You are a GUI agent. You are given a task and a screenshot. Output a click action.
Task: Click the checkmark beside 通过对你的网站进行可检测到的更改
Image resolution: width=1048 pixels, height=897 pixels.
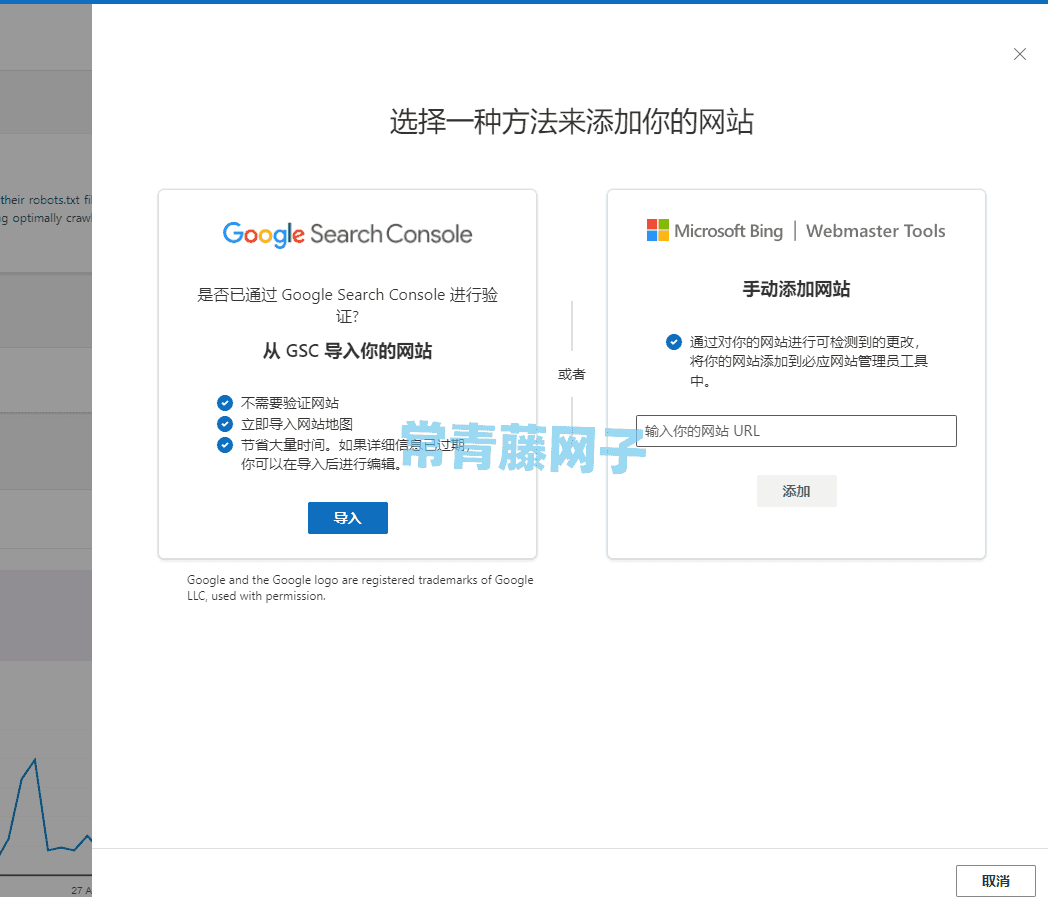tap(674, 342)
